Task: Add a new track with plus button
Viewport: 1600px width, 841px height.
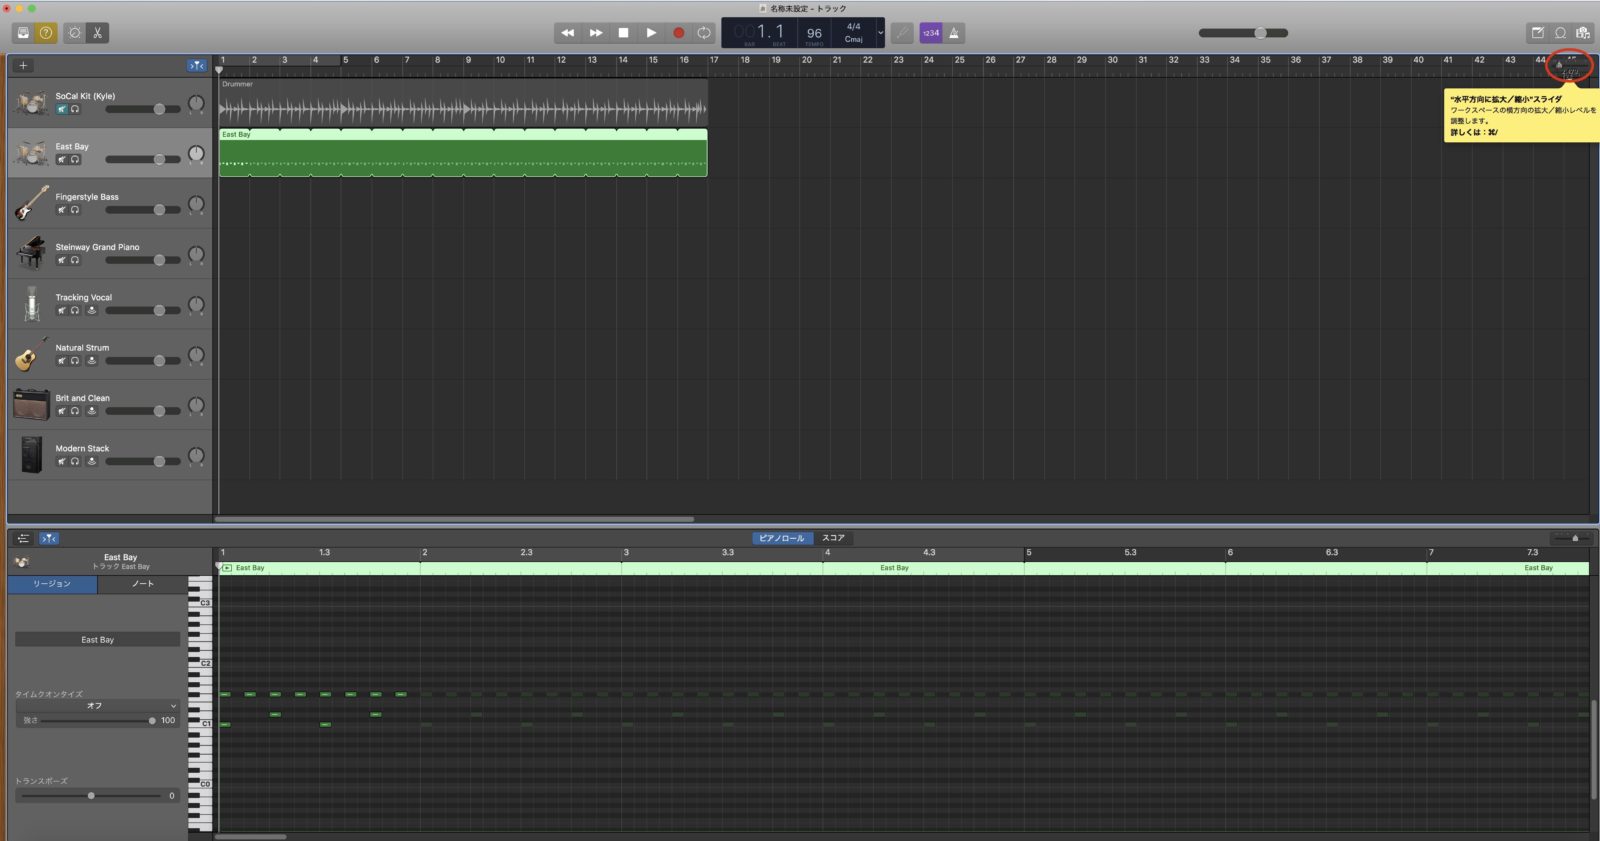Action: coord(23,66)
